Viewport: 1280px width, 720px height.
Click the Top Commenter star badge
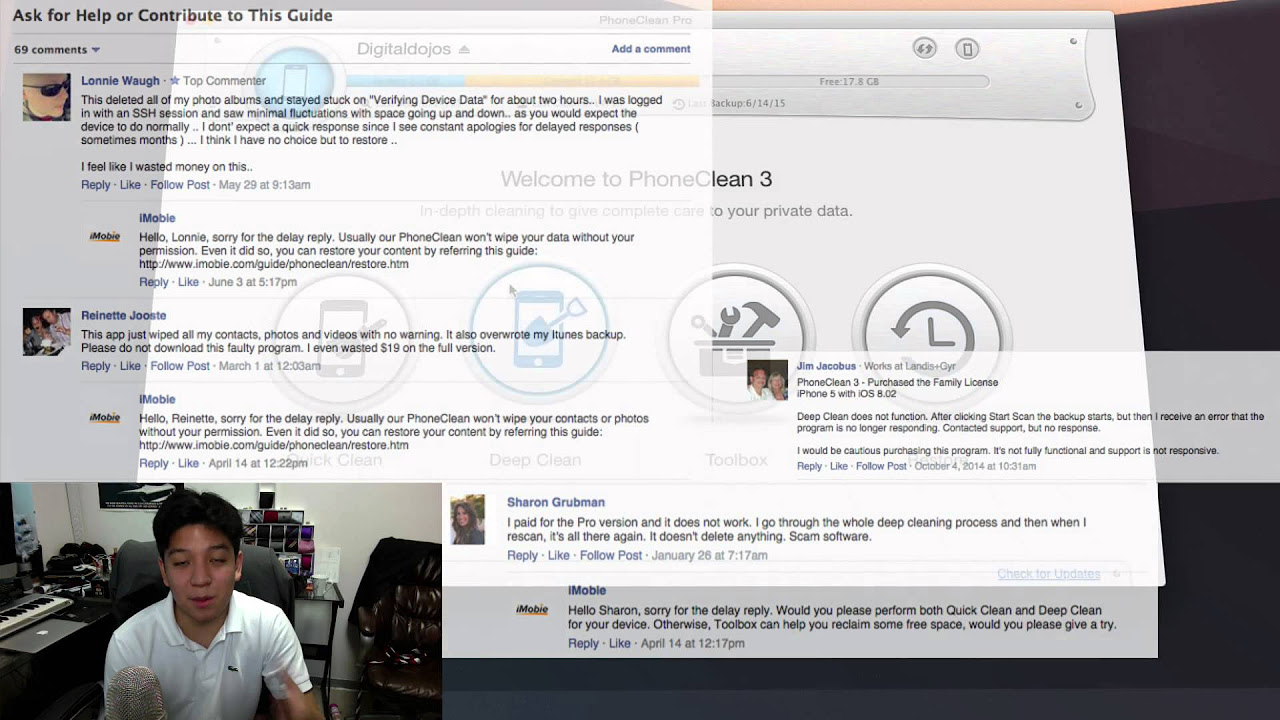174,80
